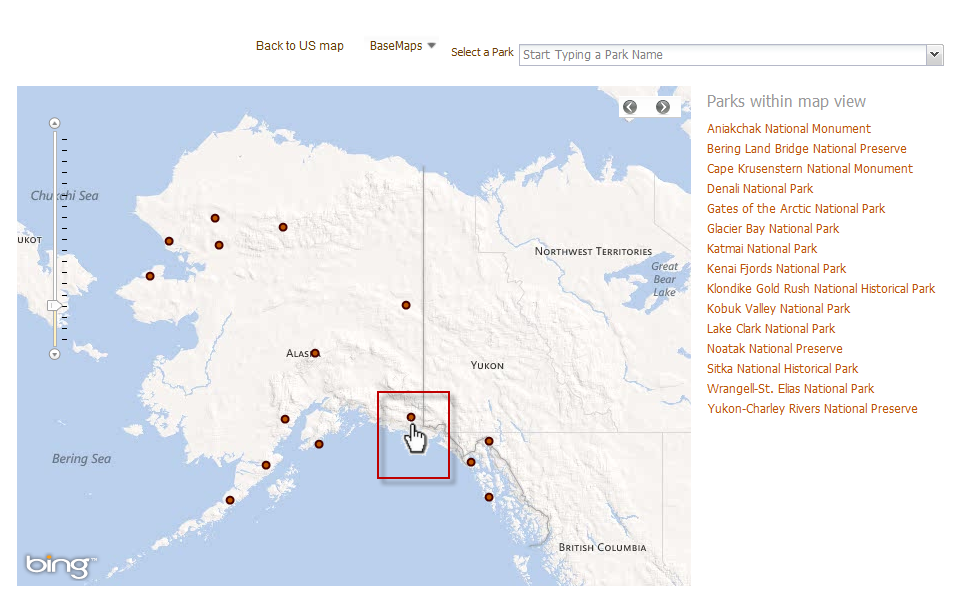Click the zoom slider handle

point(55,304)
